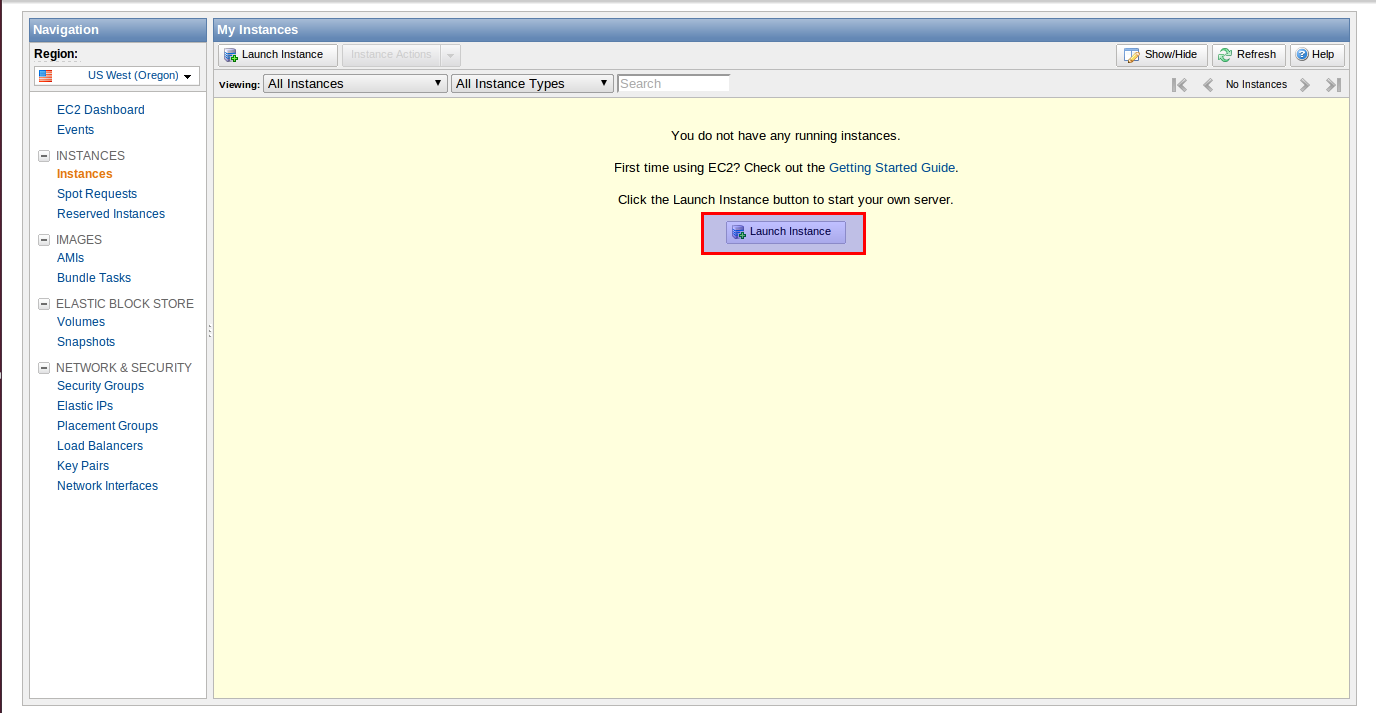
Task: Focus the Search input field
Action: pyautogui.click(x=673, y=84)
